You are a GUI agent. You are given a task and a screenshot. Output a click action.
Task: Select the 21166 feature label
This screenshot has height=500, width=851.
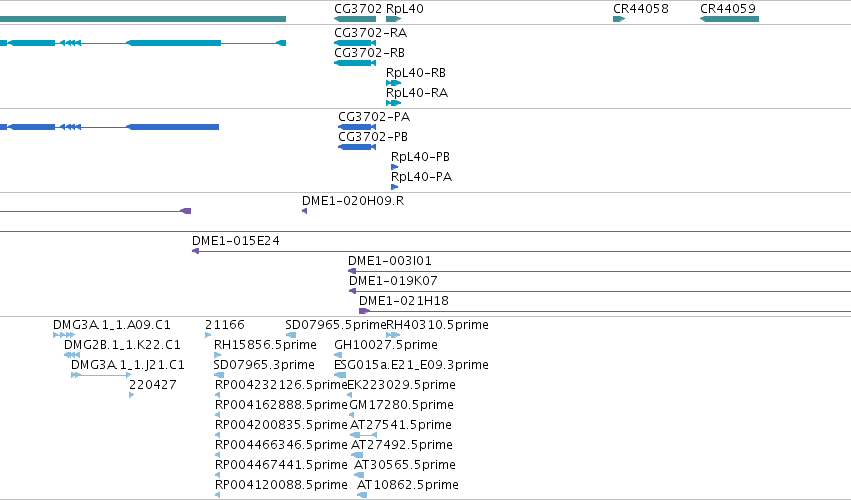click(x=225, y=325)
